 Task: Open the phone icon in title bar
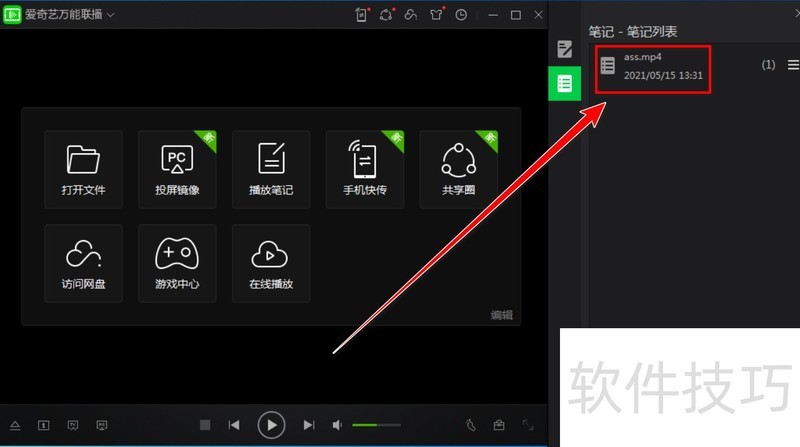[361, 15]
